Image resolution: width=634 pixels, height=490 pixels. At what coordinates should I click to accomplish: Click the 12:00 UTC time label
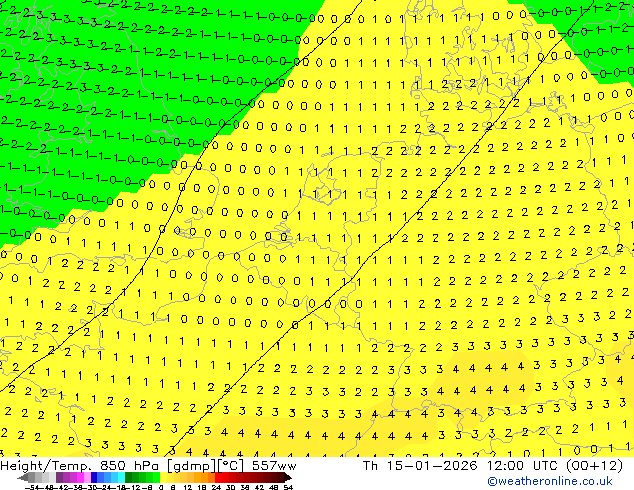(523, 466)
